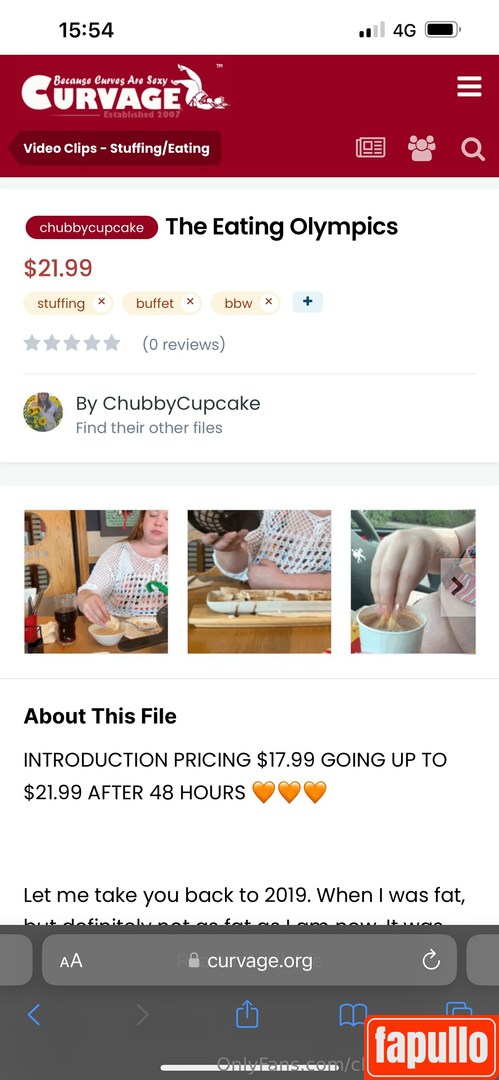Screen dimensions: 499x1080
Task: Show next screenshots with carousel arrow
Action: coord(457,586)
